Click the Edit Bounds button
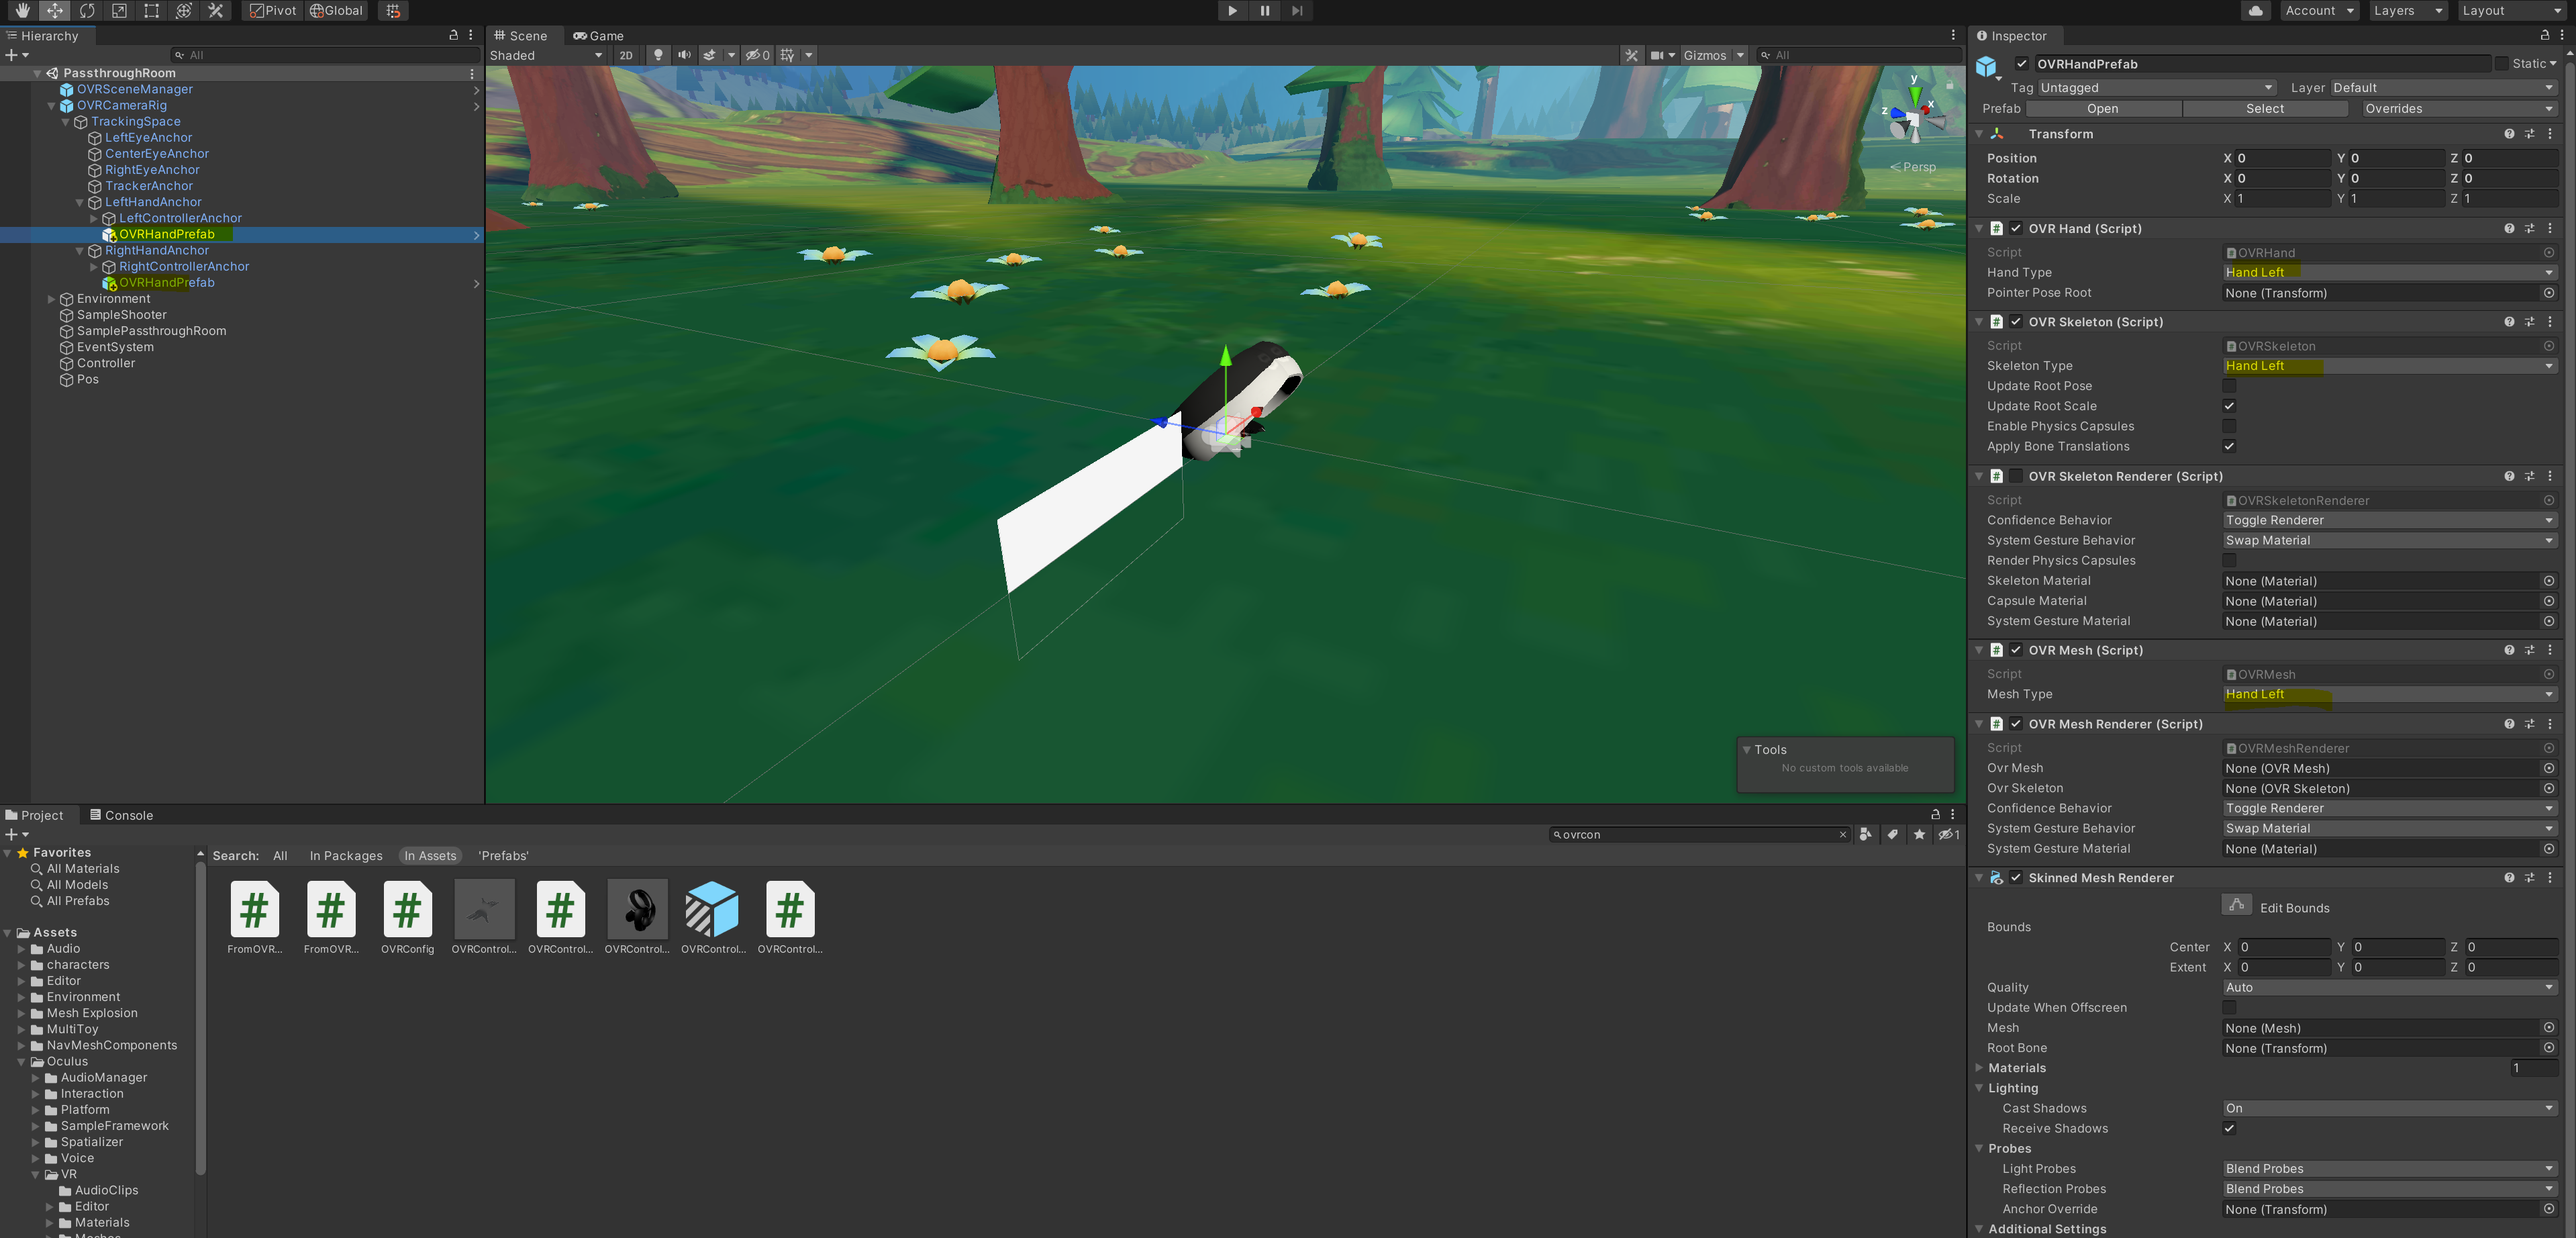The height and width of the screenshot is (1238, 2576). pos(2237,905)
